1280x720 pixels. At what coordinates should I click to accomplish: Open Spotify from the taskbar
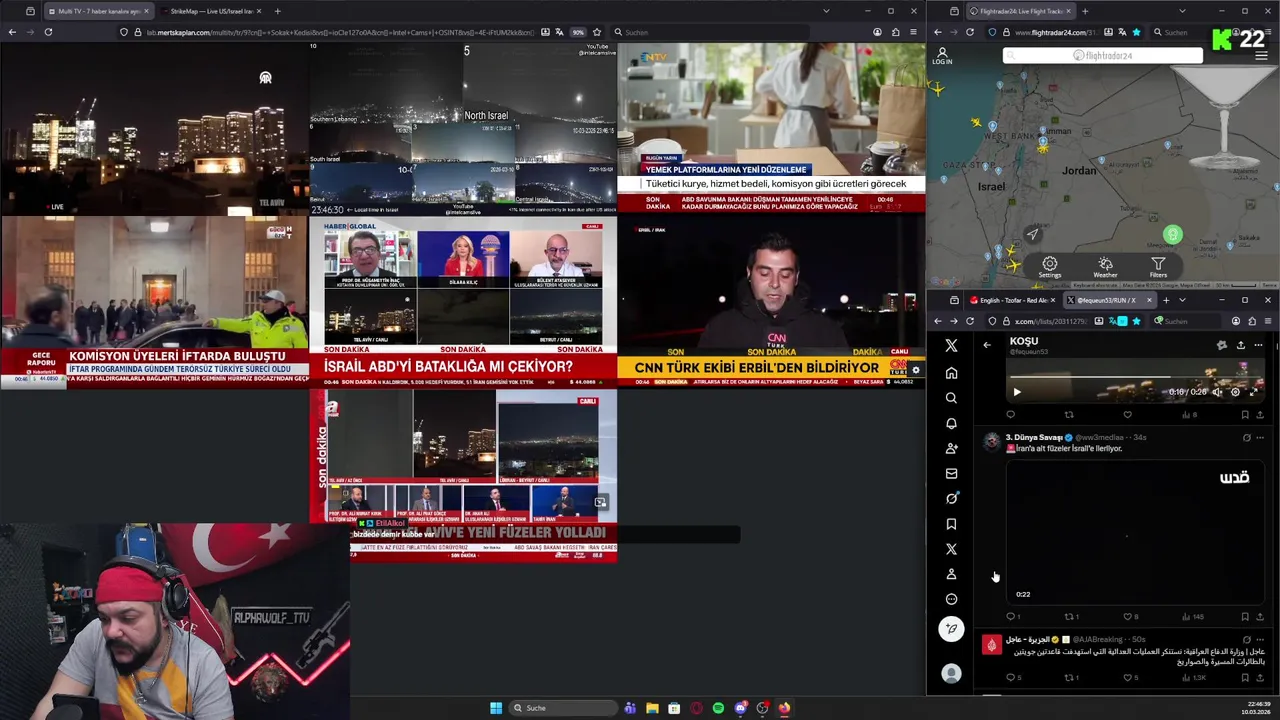pyautogui.click(x=718, y=708)
